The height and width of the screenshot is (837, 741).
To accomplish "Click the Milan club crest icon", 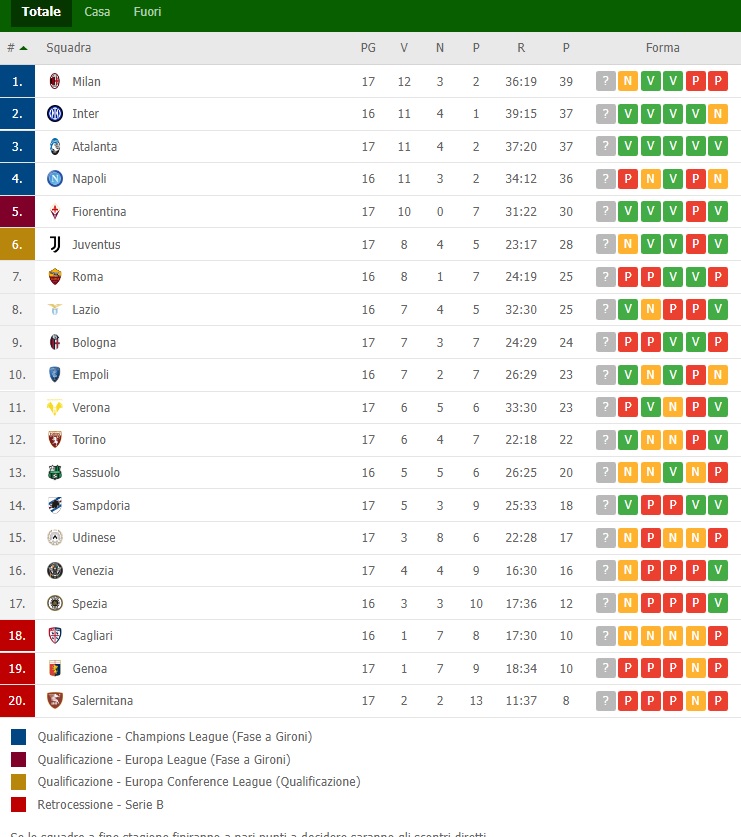I will click(55, 81).
